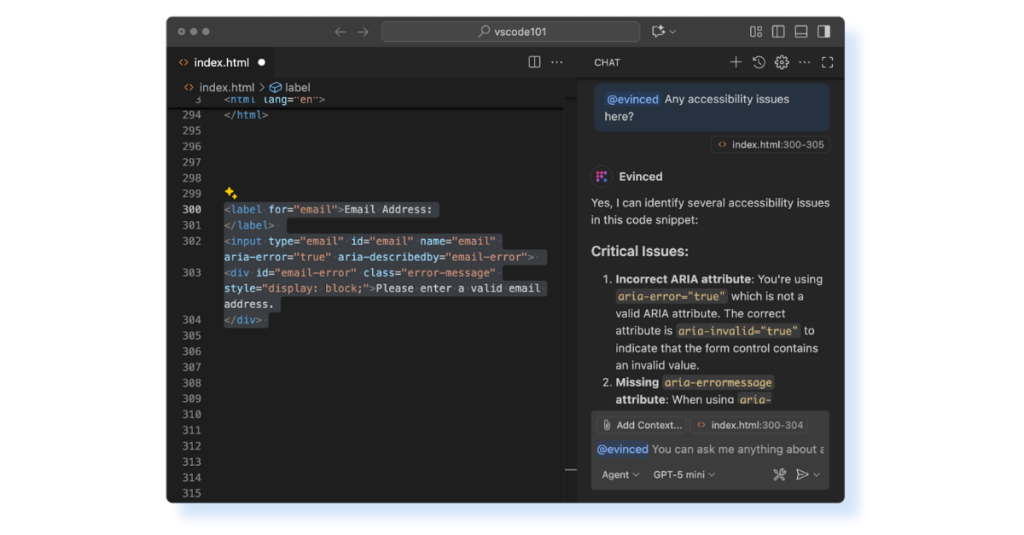Open the vscode101 command center search
Image resolution: width=1024 pixels, height=535 pixels.
(x=510, y=31)
